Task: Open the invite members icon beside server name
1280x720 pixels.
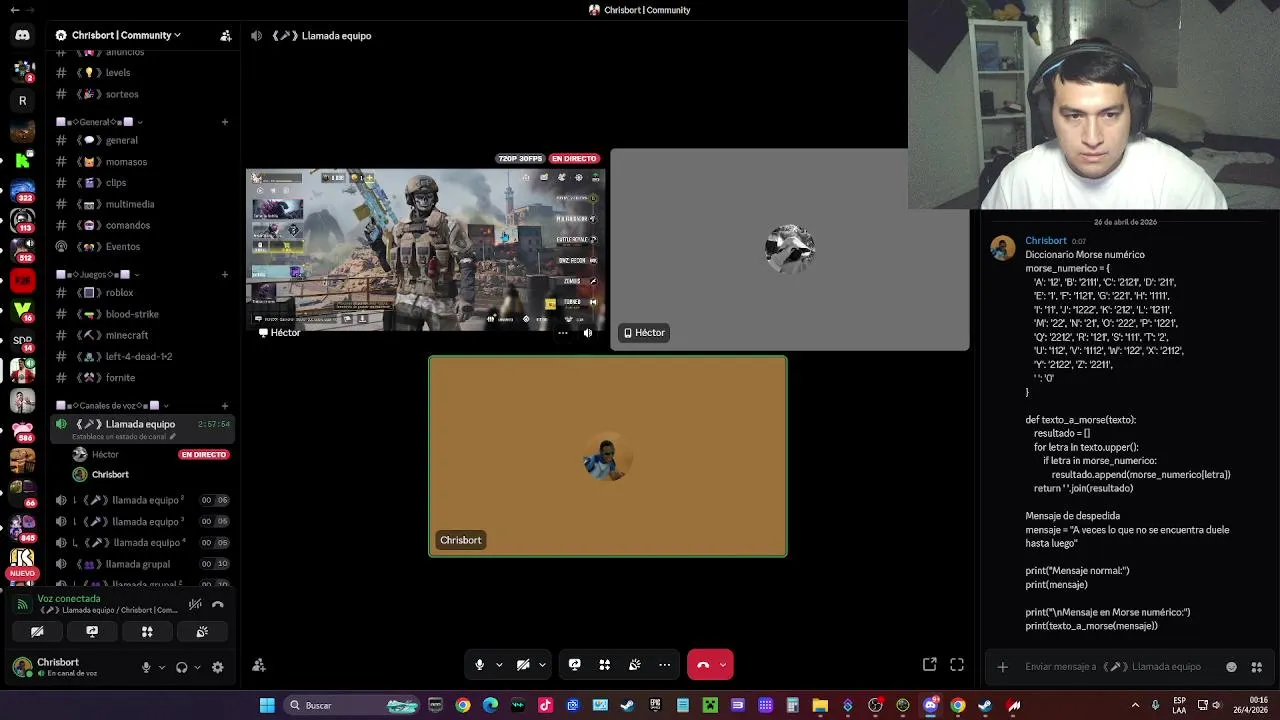Action: [x=226, y=35]
